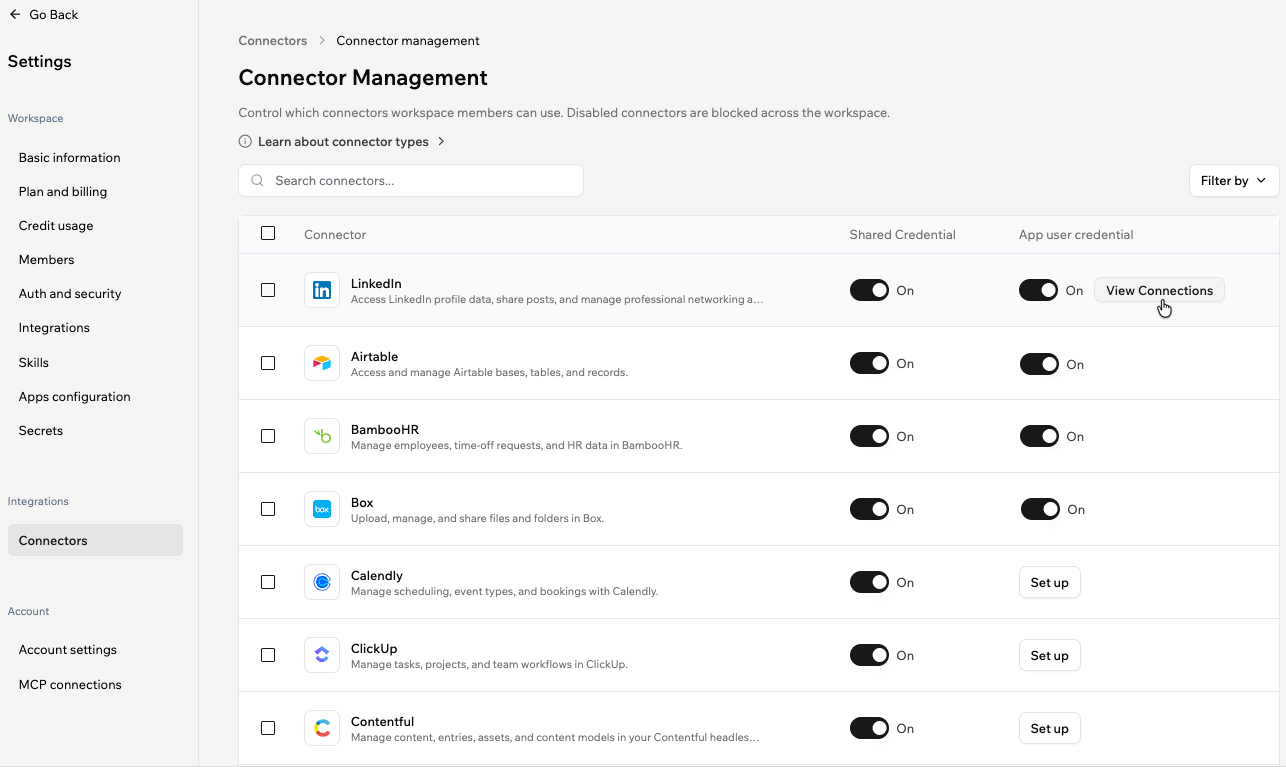The height and width of the screenshot is (767, 1286).
Task: Focus the Search connectors input field
Action: click(411, 181)
